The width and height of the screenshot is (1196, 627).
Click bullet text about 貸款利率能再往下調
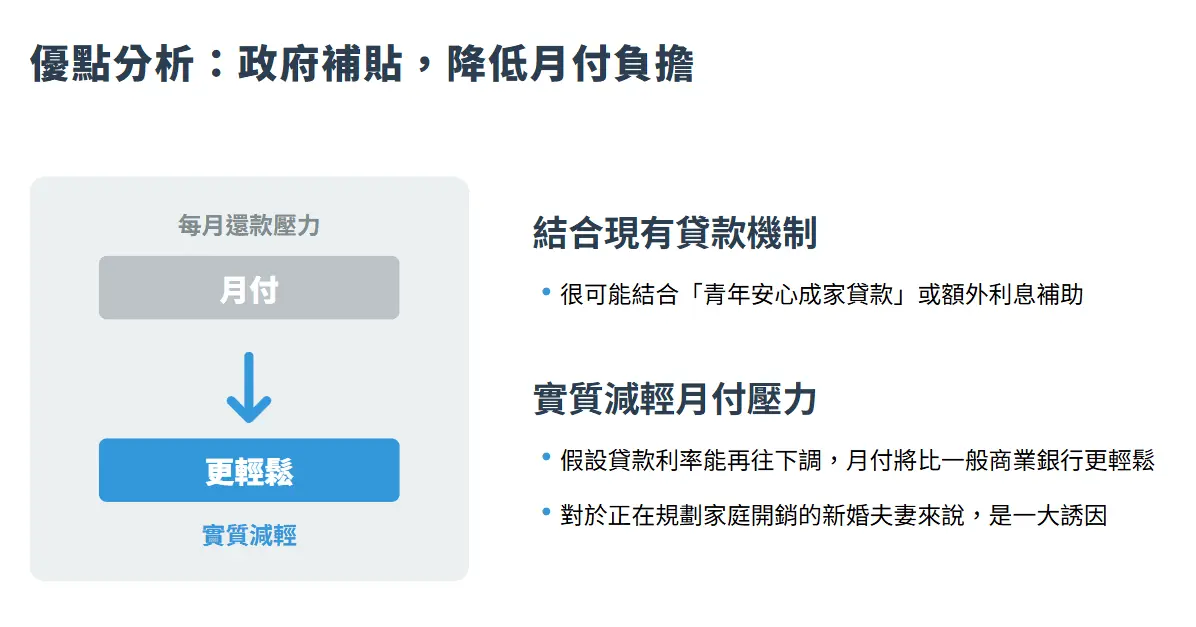857,460
